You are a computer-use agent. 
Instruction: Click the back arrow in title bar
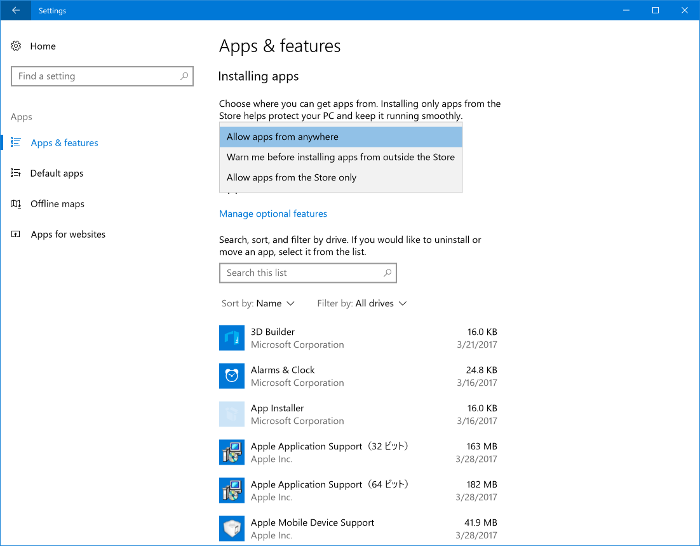coord(16,10)
